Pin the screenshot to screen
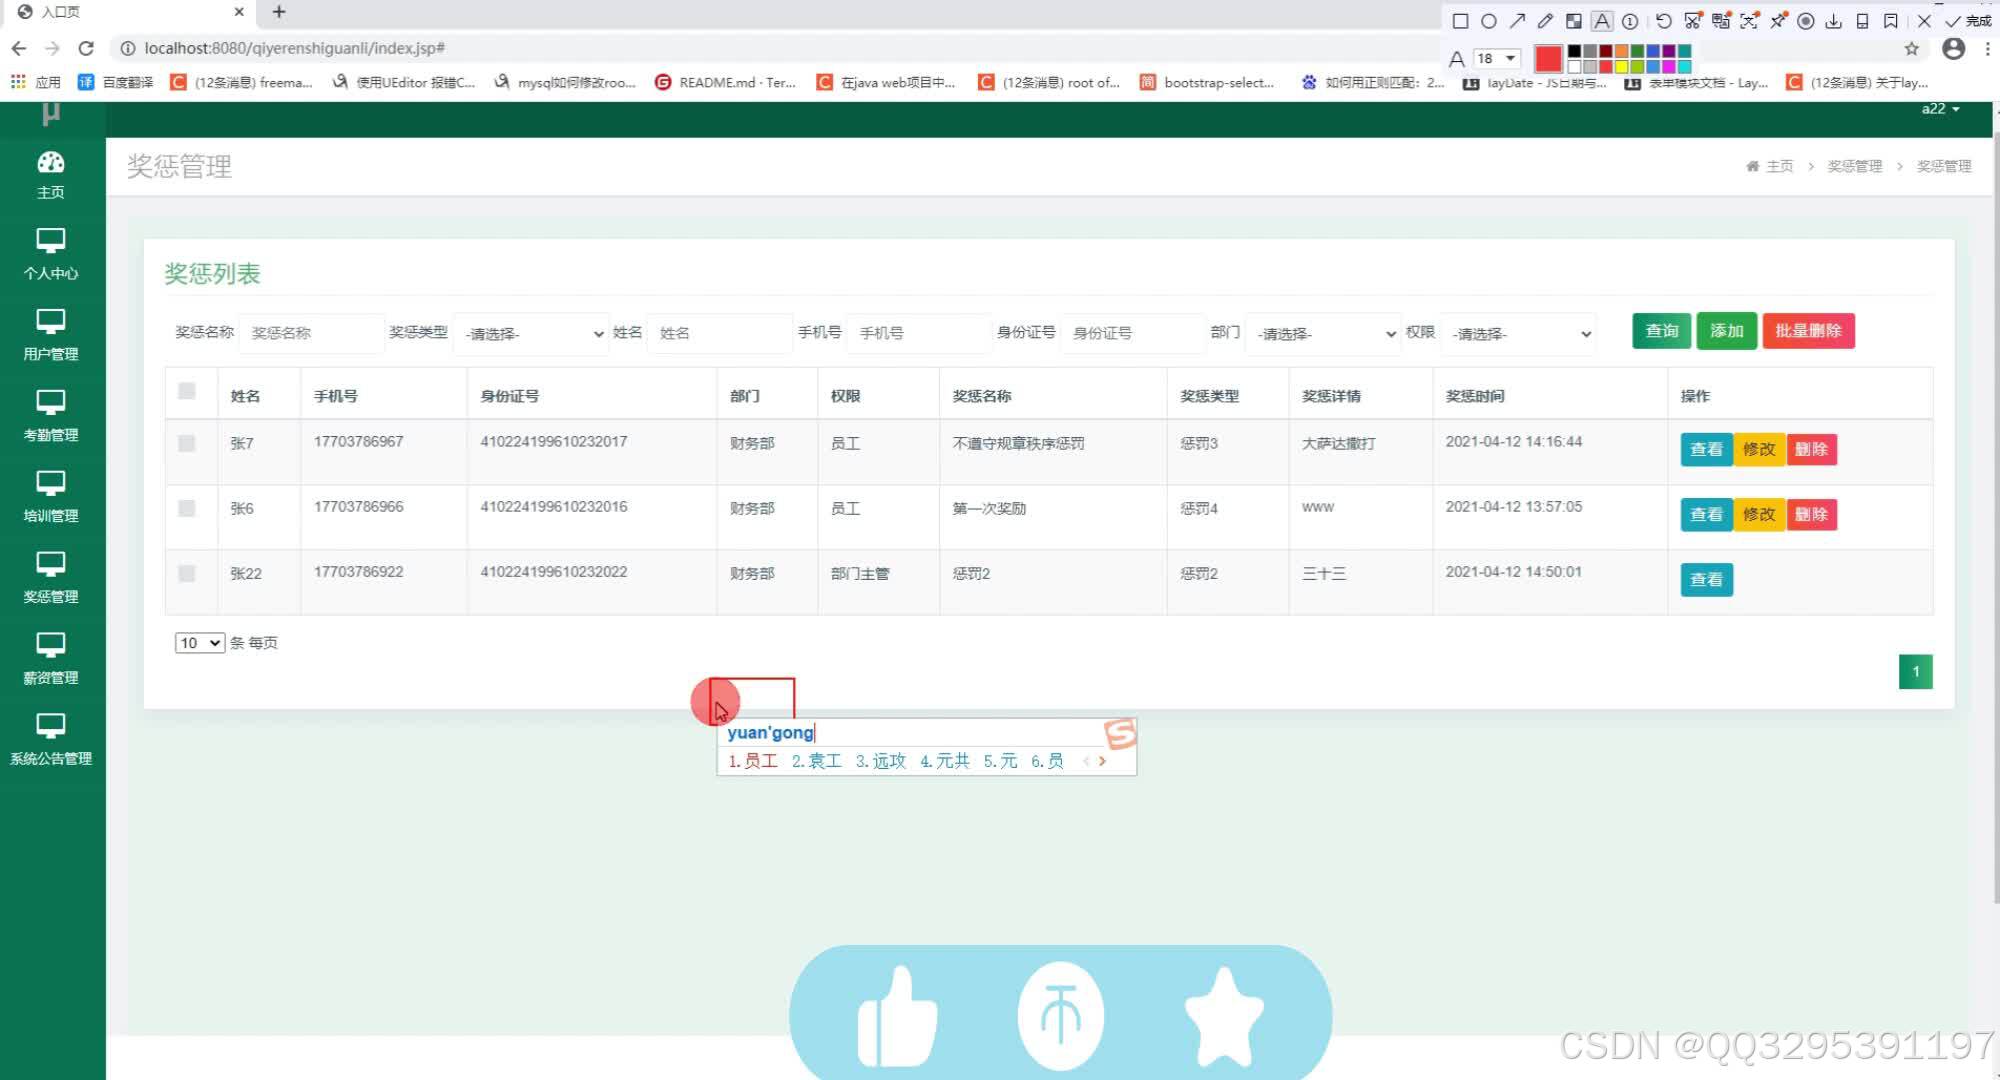Screen dimensions: 2000x1080 tap(1778, 21)
